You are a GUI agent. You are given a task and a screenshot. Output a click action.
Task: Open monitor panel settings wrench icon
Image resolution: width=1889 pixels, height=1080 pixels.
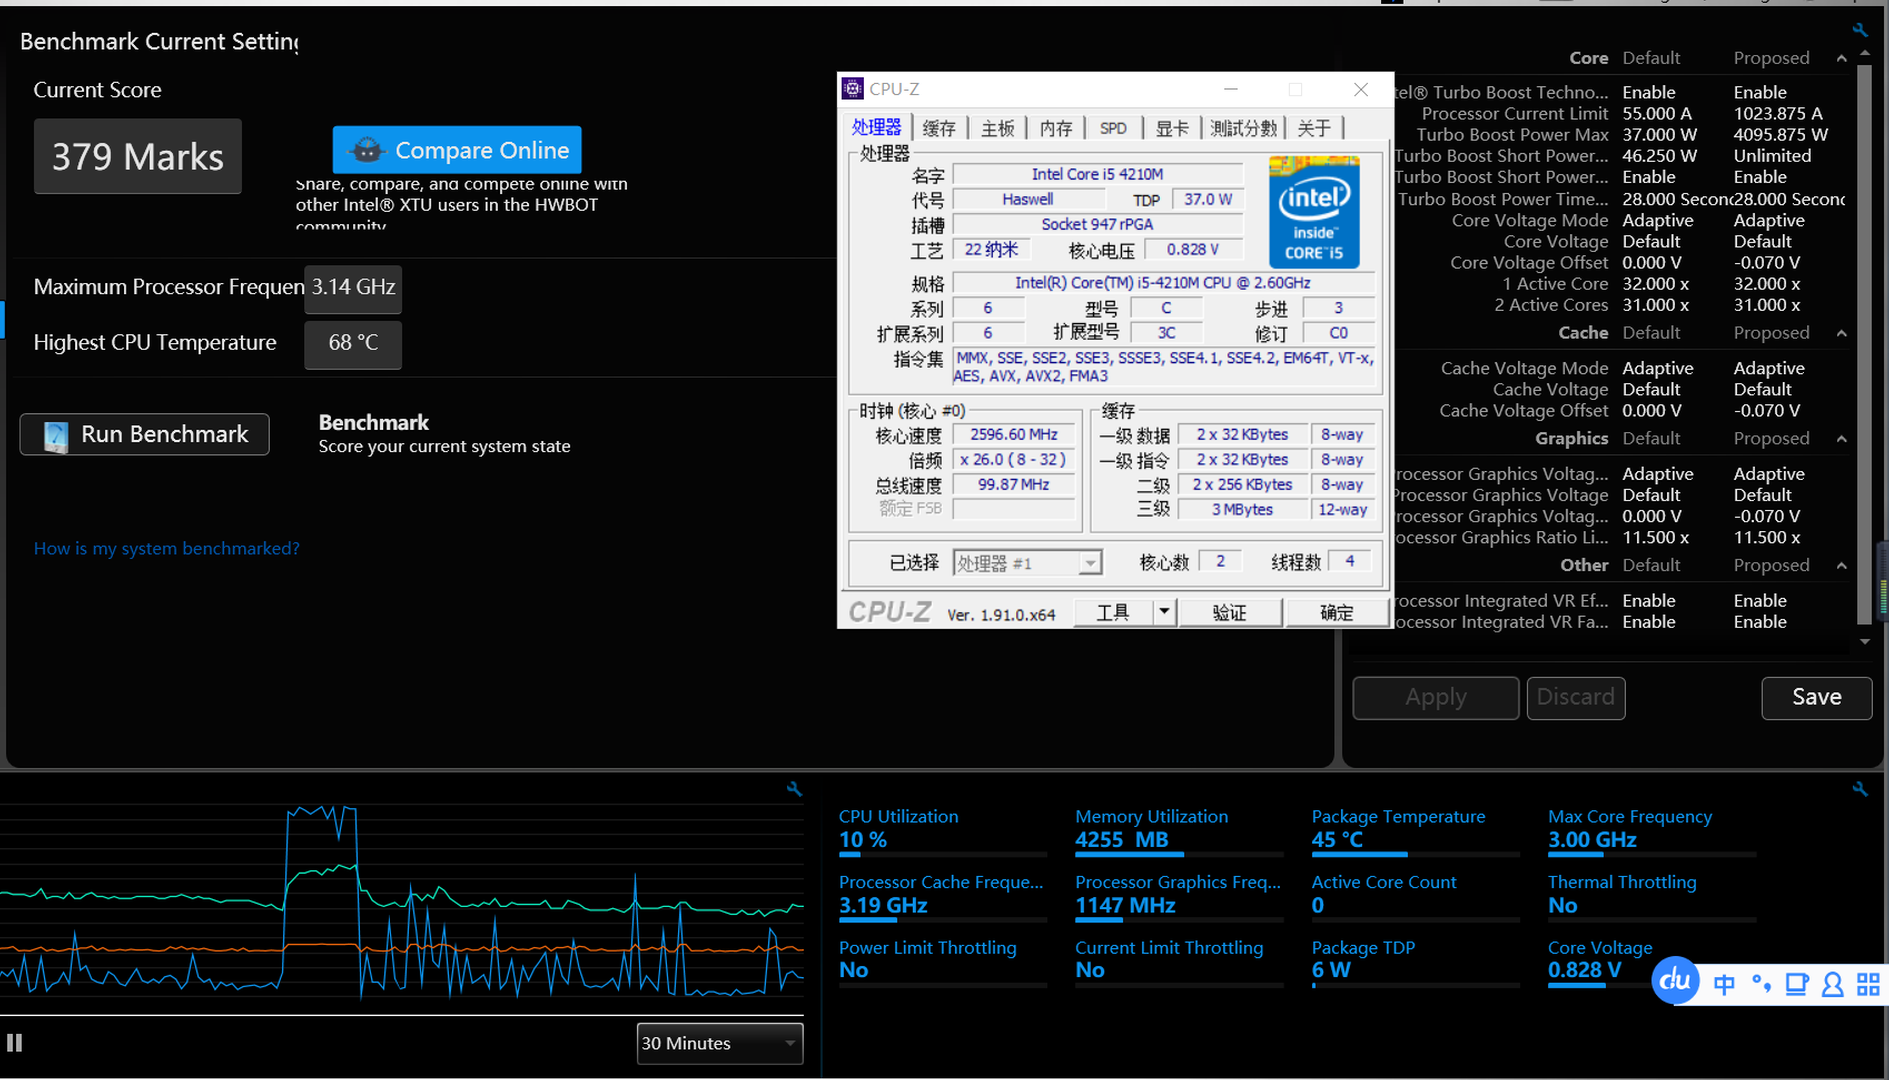pyautogui.click(x=1860, y=789)
